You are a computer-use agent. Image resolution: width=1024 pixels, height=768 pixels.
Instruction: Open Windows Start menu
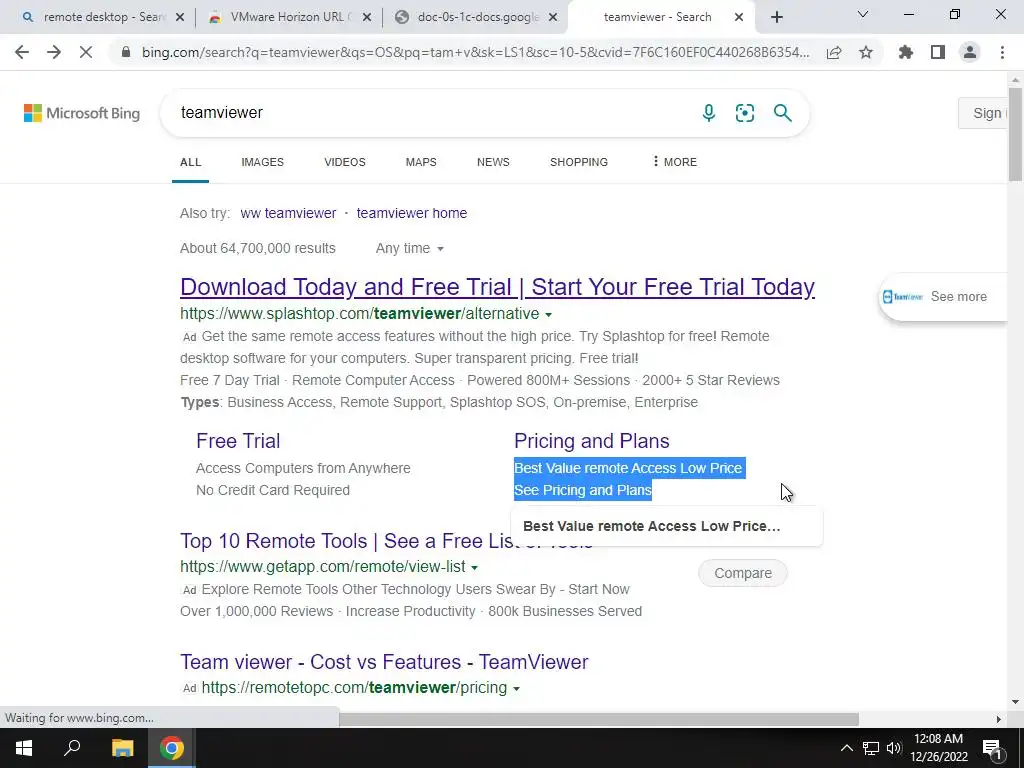point(24,748)
